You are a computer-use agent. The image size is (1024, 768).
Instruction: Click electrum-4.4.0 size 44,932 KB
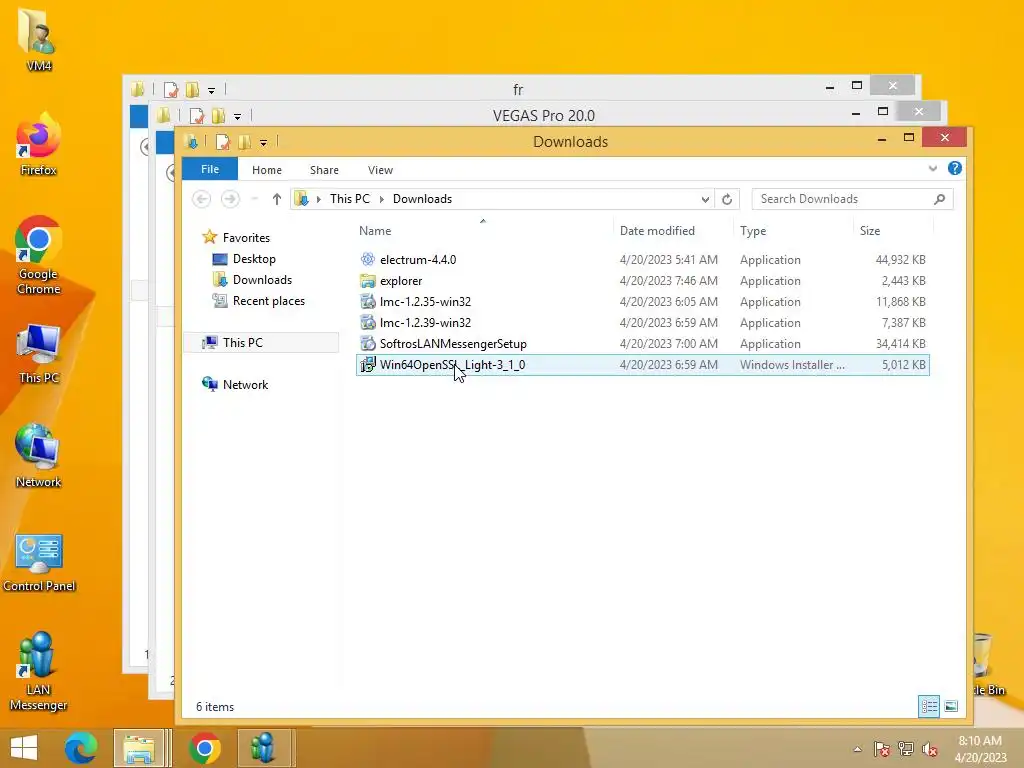pos(900,259)
